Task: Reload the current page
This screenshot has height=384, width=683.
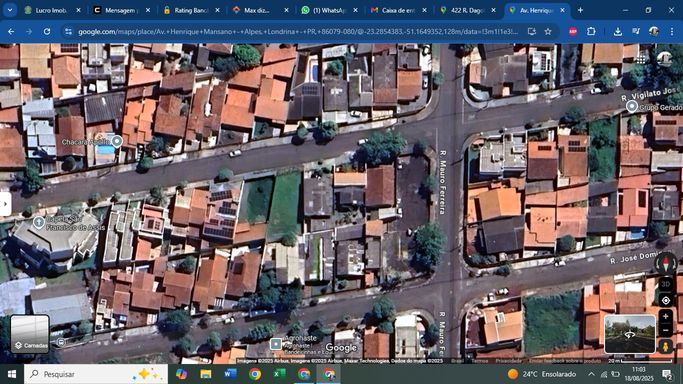Action: pos(47,31)
